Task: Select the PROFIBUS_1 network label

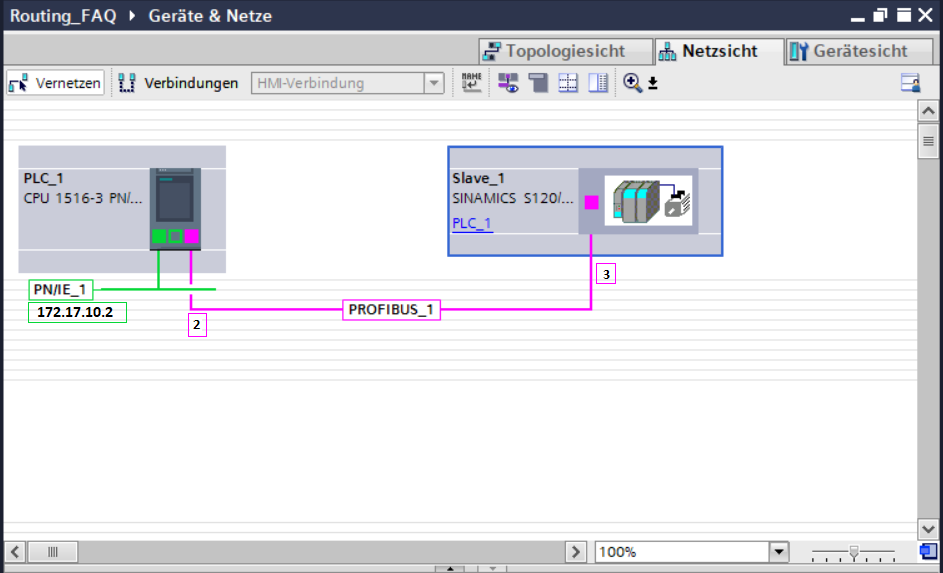Action: click(x=391, y=310)
